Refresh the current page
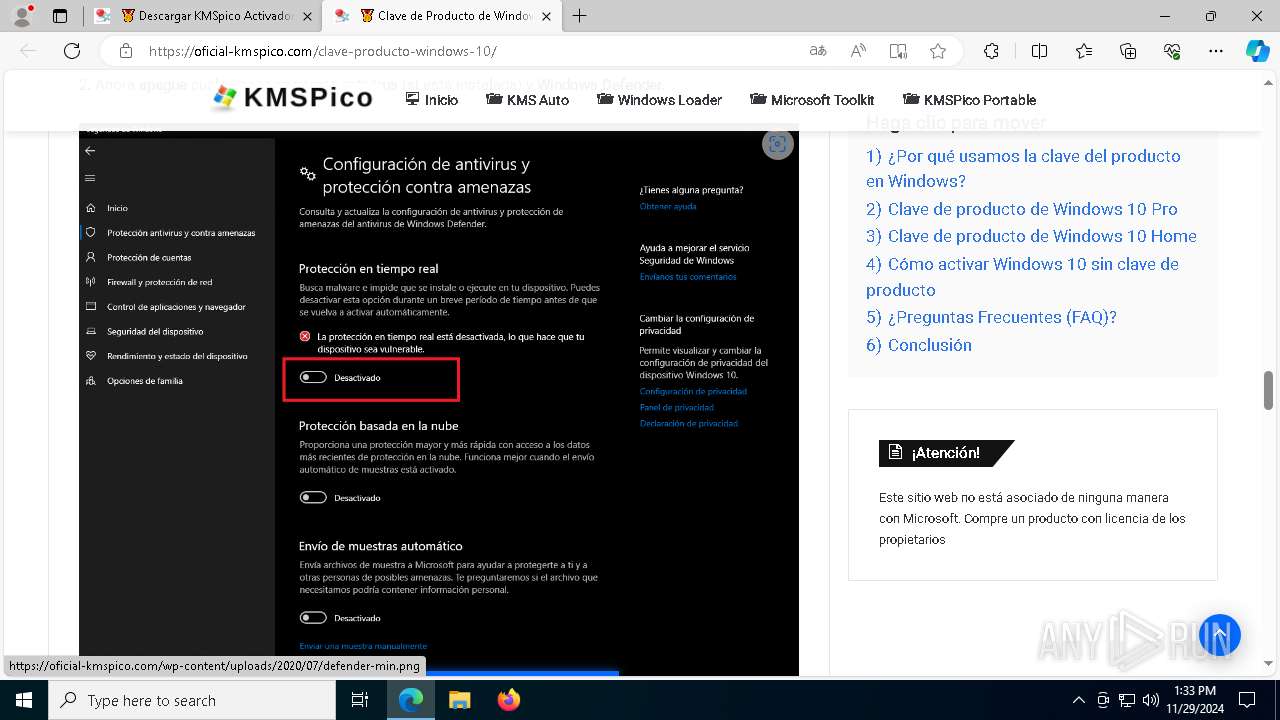 tap(72, 51)
